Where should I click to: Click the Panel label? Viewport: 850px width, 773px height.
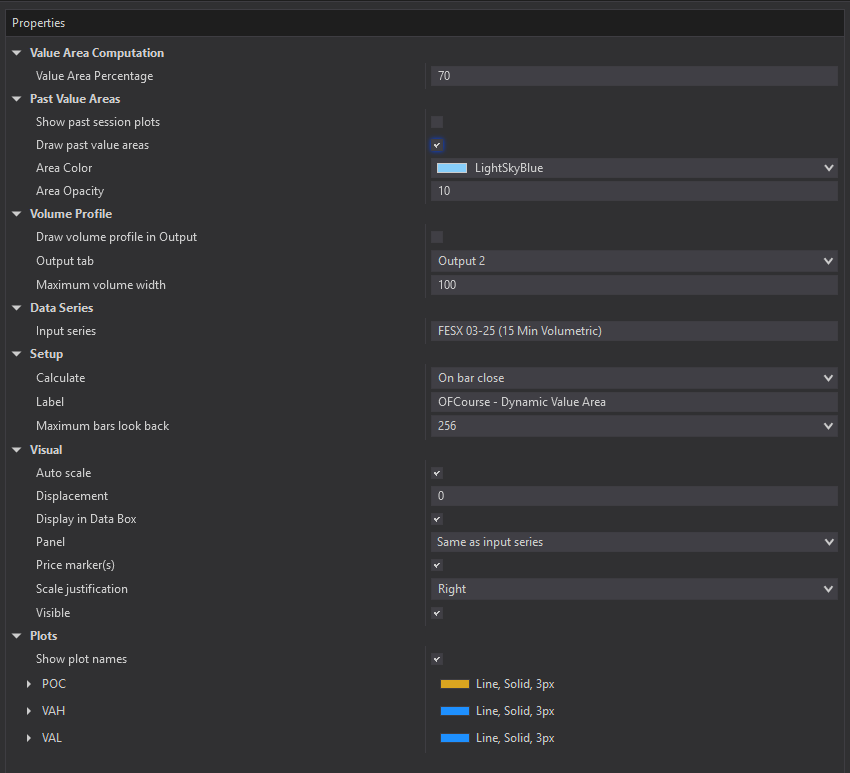point(50,542)
